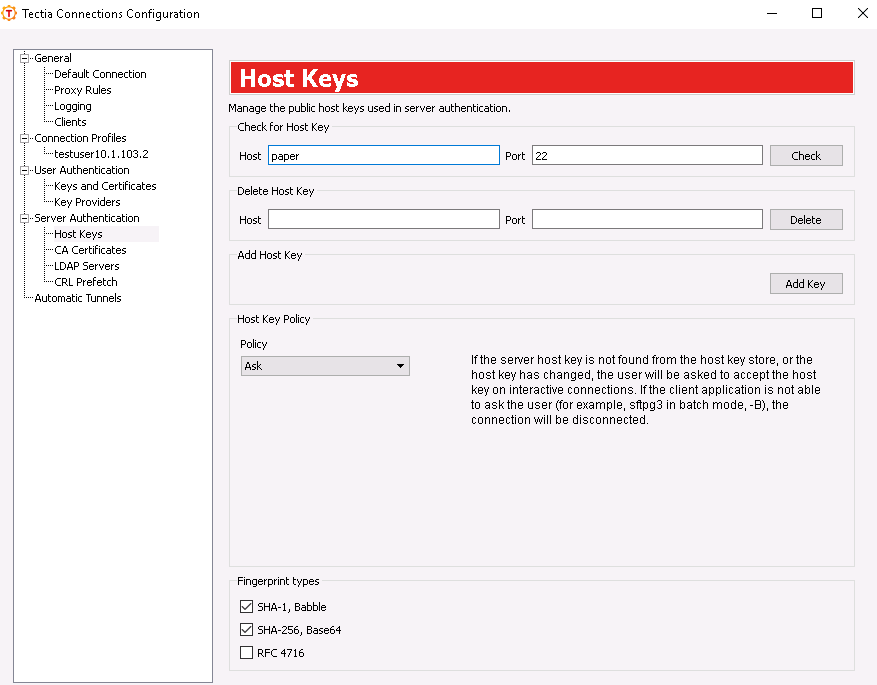Go to LDAP Servers settings

pyautogui.click(x=87, y=266)
